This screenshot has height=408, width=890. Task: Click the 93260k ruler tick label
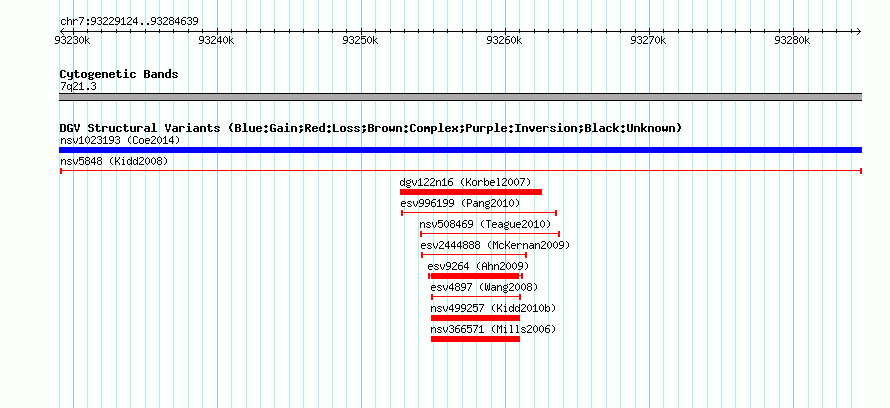[504, 40]
